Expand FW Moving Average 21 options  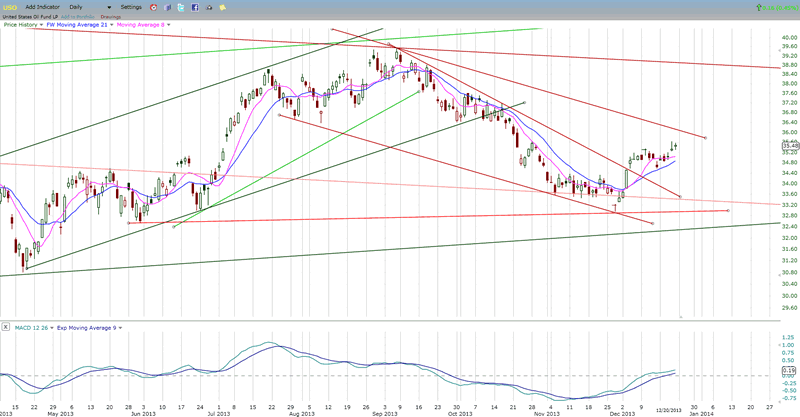point(112,24)
